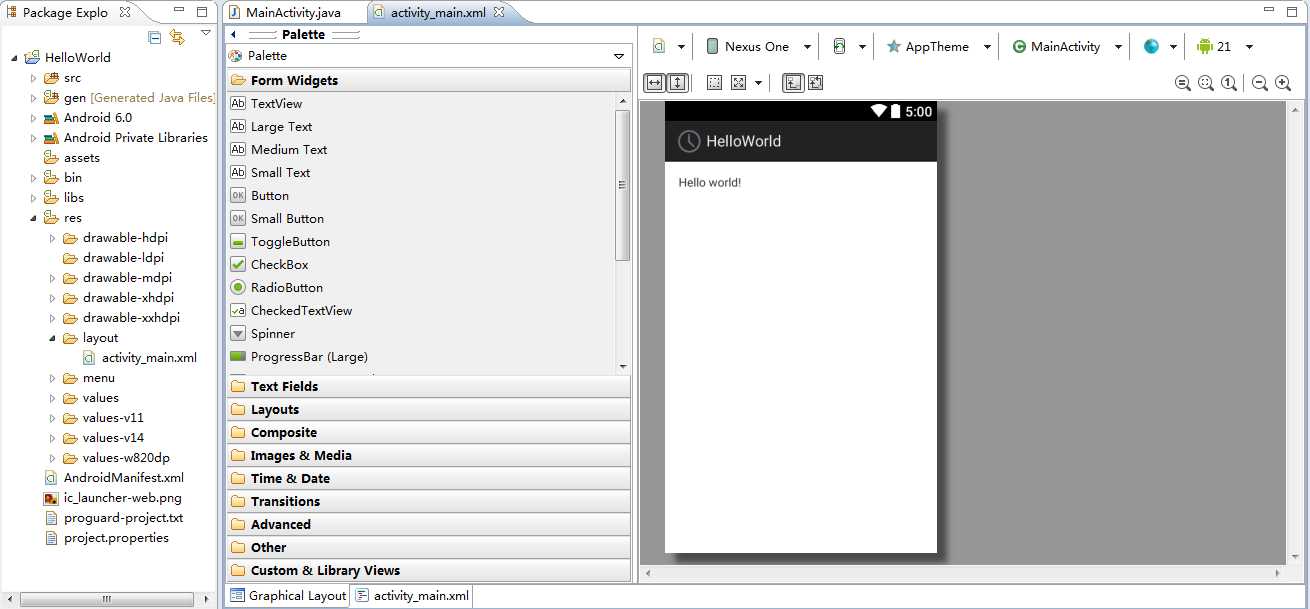Open the configuration file icon dropdown

(x=670, y=47)
